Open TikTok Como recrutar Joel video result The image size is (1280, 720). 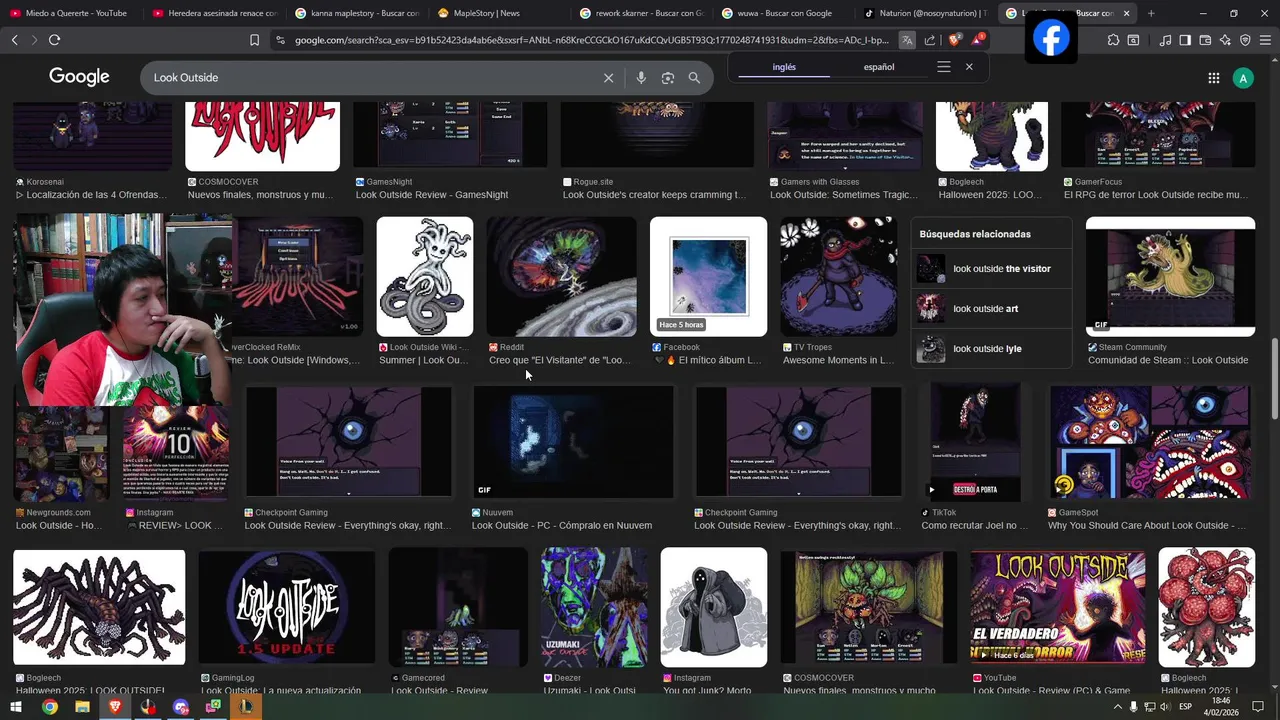[x=975, y=442]
